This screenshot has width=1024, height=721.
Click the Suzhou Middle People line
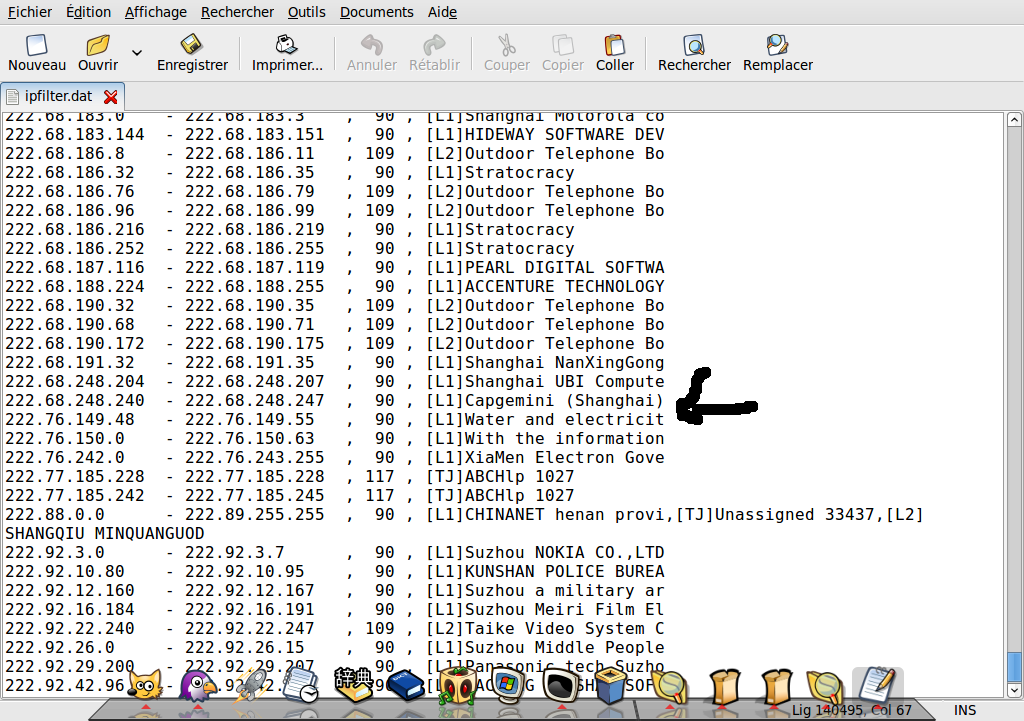(x=334, y=647)
